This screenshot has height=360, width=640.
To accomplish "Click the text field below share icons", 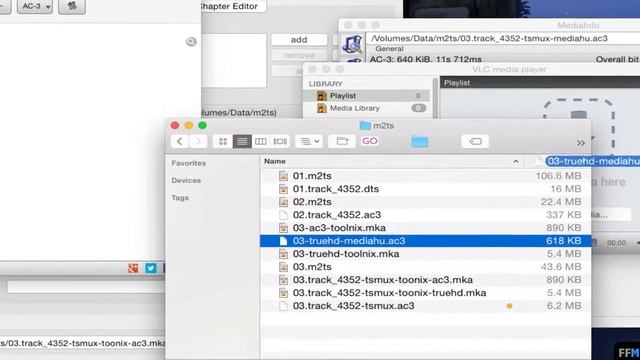I will tap(86, 287).
